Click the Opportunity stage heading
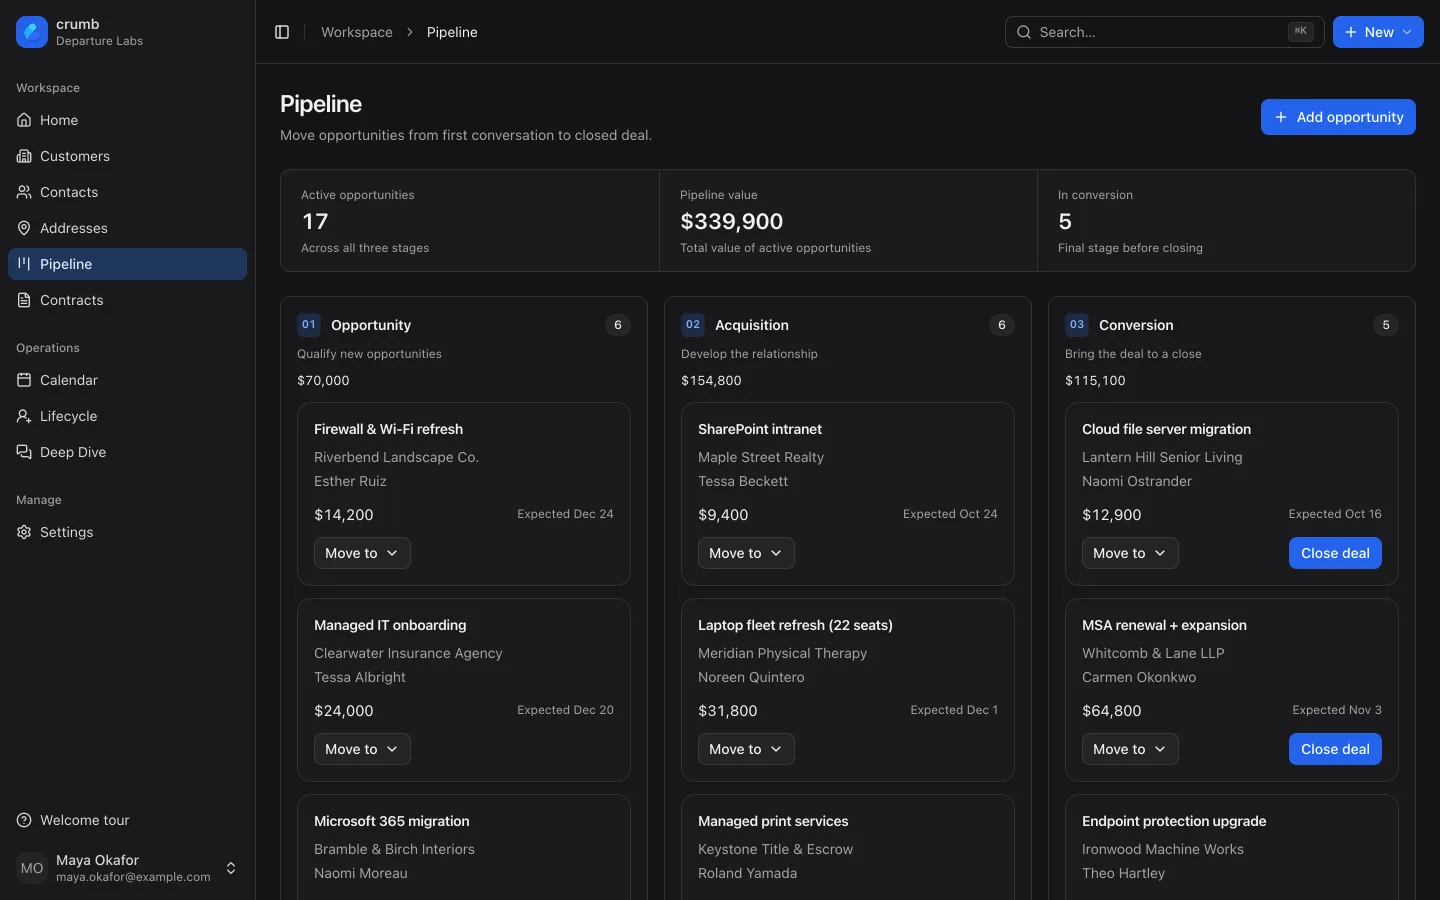 coord(371,325)
